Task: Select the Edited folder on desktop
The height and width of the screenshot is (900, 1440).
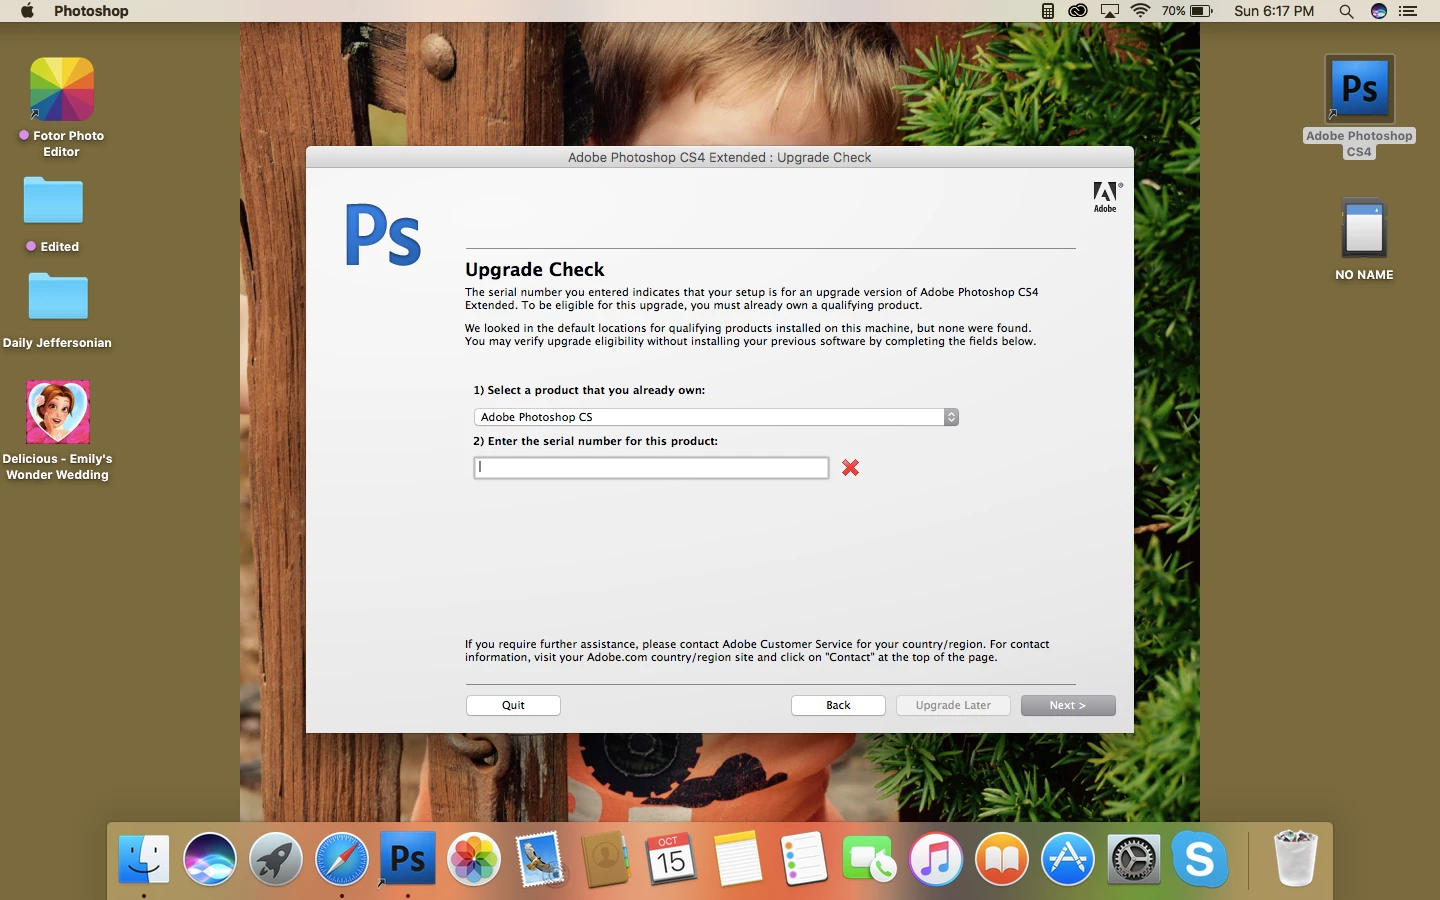Action: pyautogui.click(x=53, y=201)
